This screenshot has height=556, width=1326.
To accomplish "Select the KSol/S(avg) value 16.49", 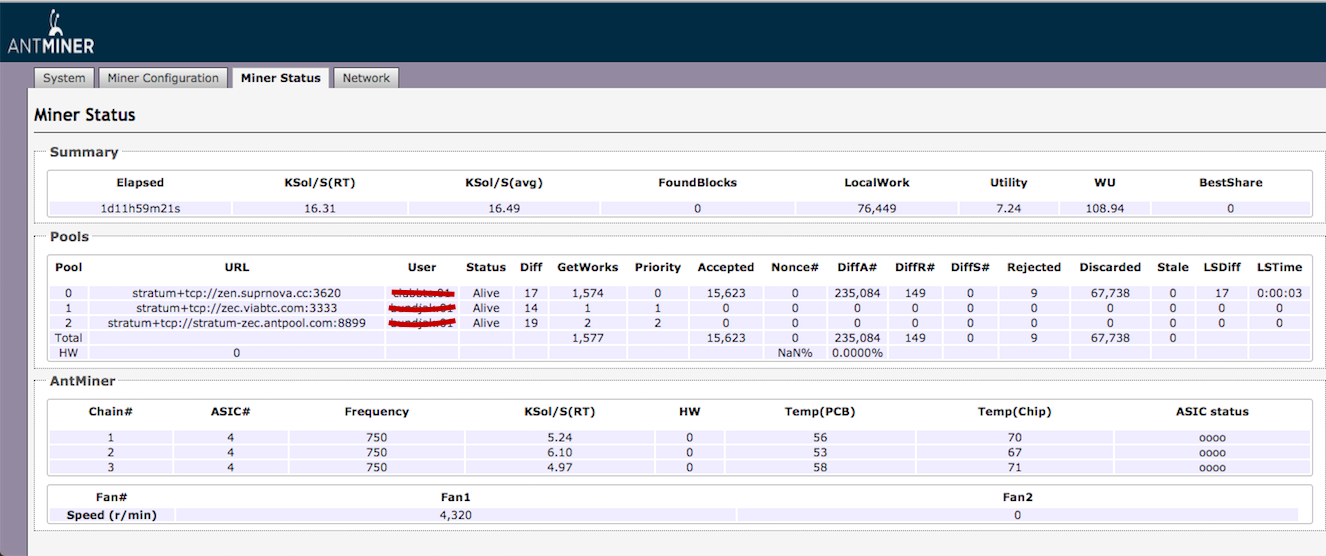I will click(x=504, y=209).
